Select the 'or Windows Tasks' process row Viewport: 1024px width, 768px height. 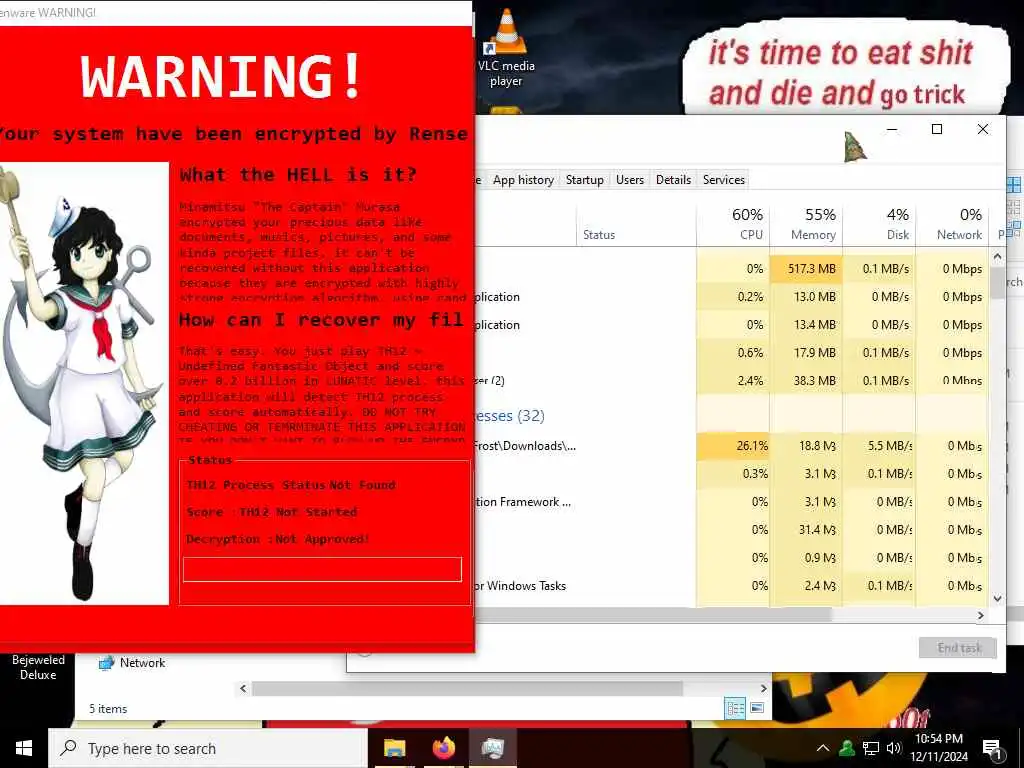pyautogui.click(x=731, y=586)
